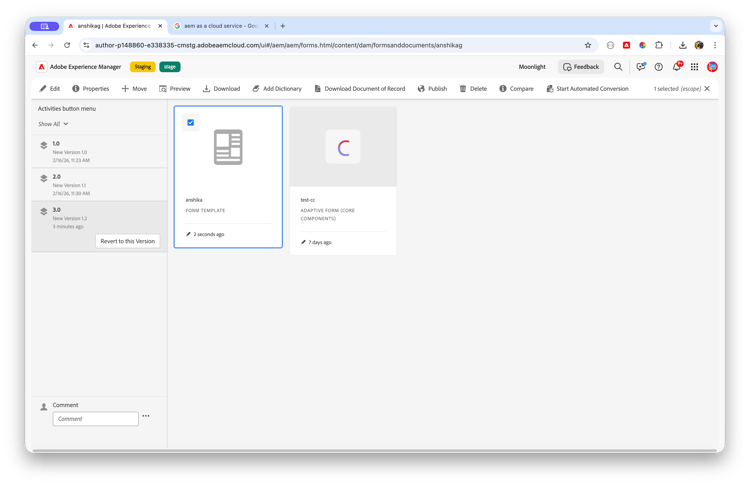Click the Staging environment badge

coord(143,67)
